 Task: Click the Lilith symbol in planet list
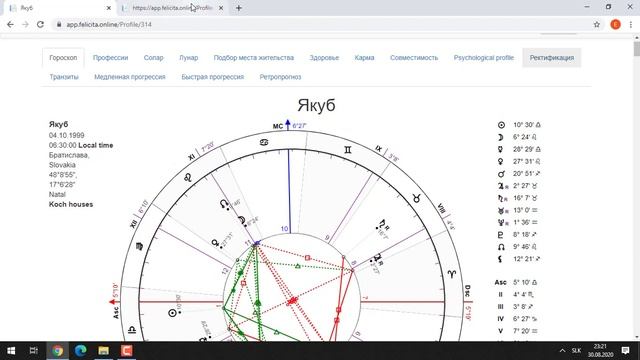click(x=500, y=259)
